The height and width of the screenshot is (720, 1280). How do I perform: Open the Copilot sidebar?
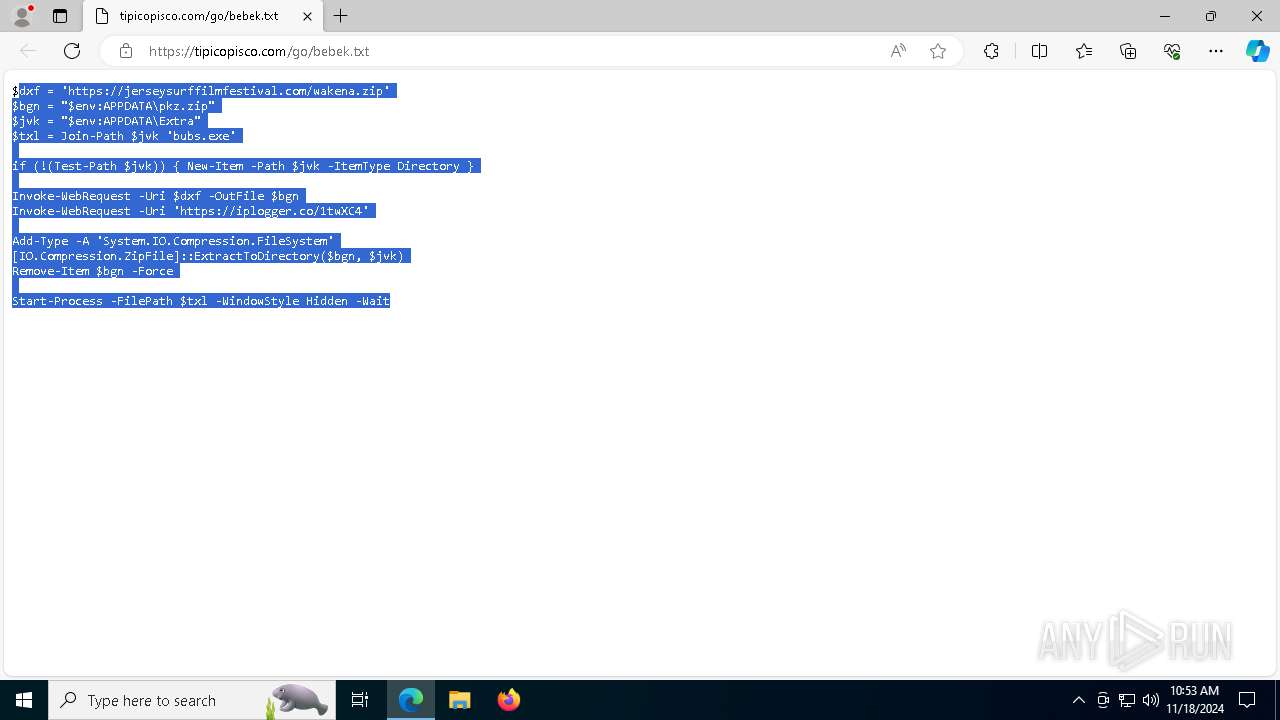point(1258,51)
